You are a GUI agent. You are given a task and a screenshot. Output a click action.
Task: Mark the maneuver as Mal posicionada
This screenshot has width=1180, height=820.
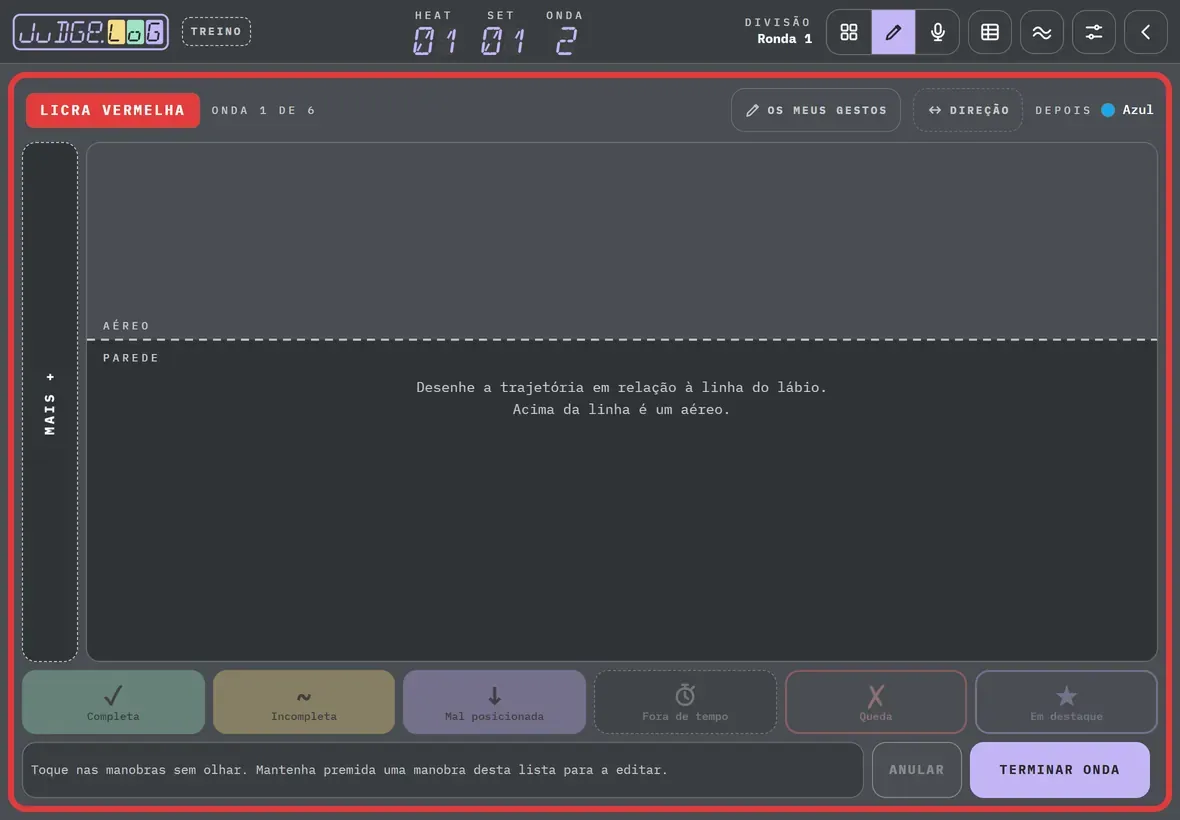pos(494,702)
